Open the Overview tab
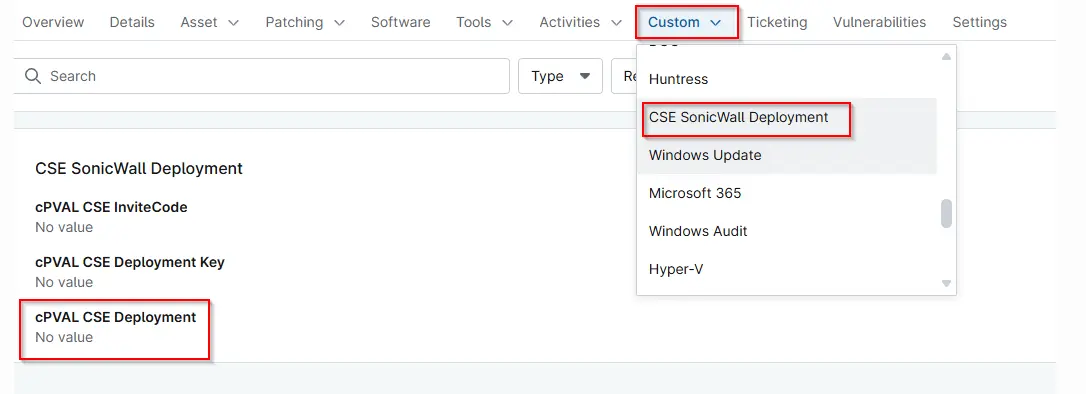The width and height of the screenshot is (1086, 394). click(53, 22)
